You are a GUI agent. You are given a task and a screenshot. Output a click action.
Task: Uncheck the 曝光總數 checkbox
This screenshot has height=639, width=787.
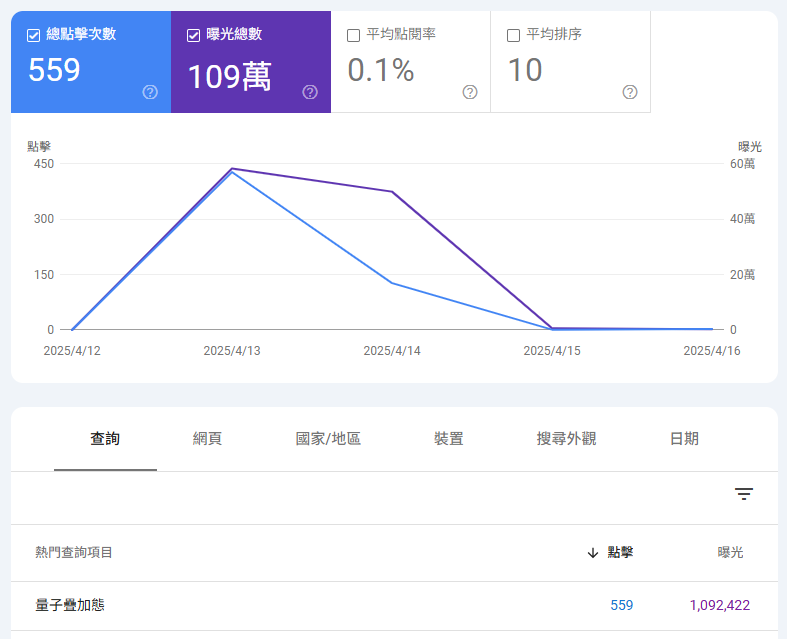point(194,35)
